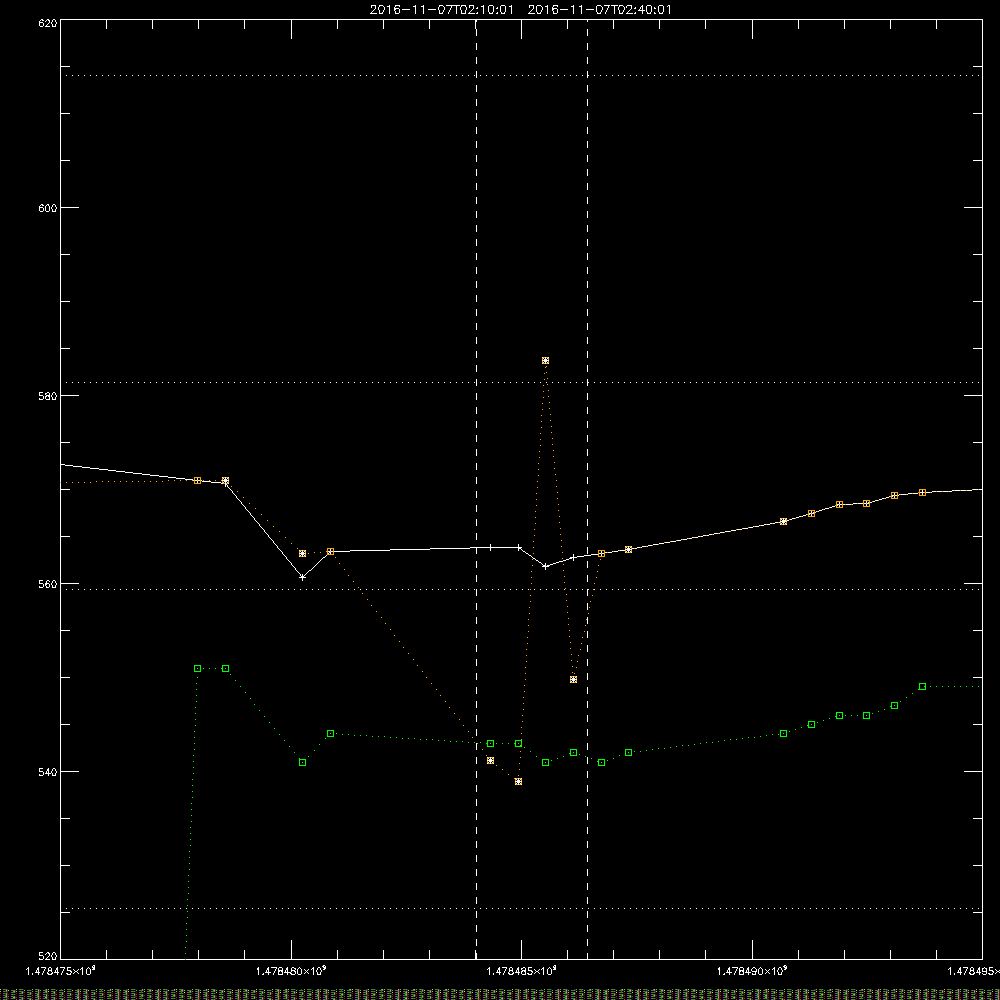Image resolution: width=1000 pixels, height=1000 pixels.
Task: Click the x-axis label 1.478480×10⁹
Action: 291,971
